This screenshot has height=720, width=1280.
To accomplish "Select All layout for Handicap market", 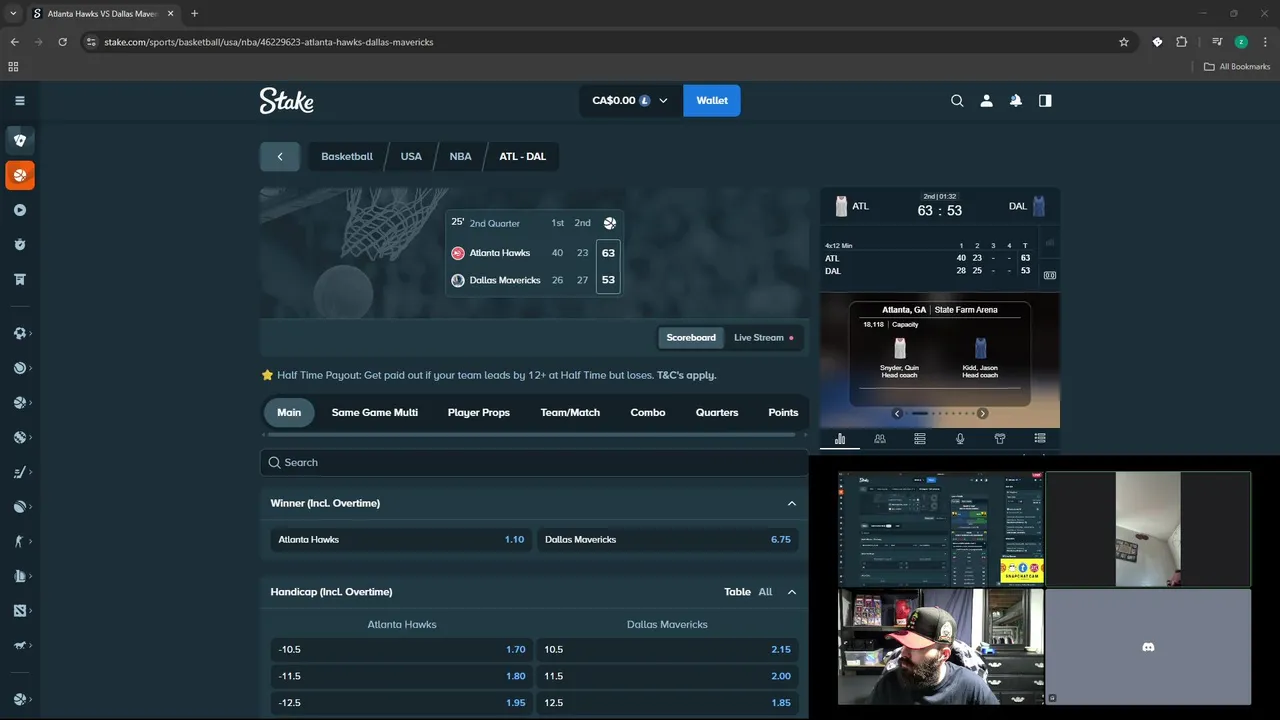I will point(765,592).
